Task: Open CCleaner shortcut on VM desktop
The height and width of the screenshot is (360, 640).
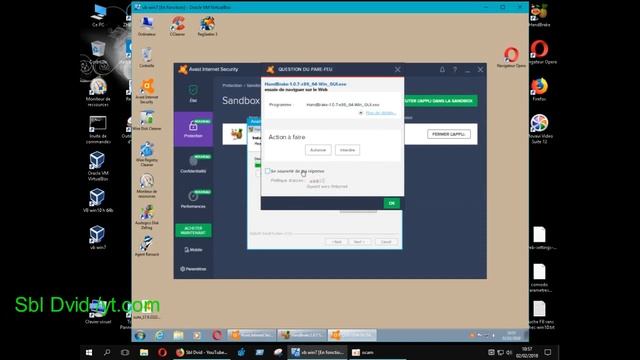Action: 177,27
